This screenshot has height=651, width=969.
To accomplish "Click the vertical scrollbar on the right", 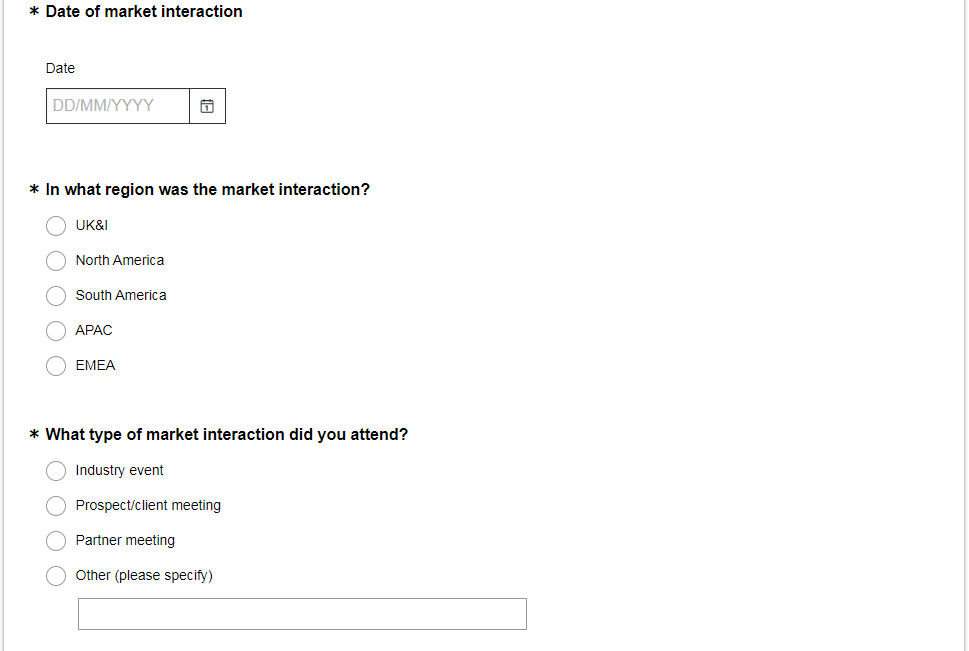I will tap(963, 325).
